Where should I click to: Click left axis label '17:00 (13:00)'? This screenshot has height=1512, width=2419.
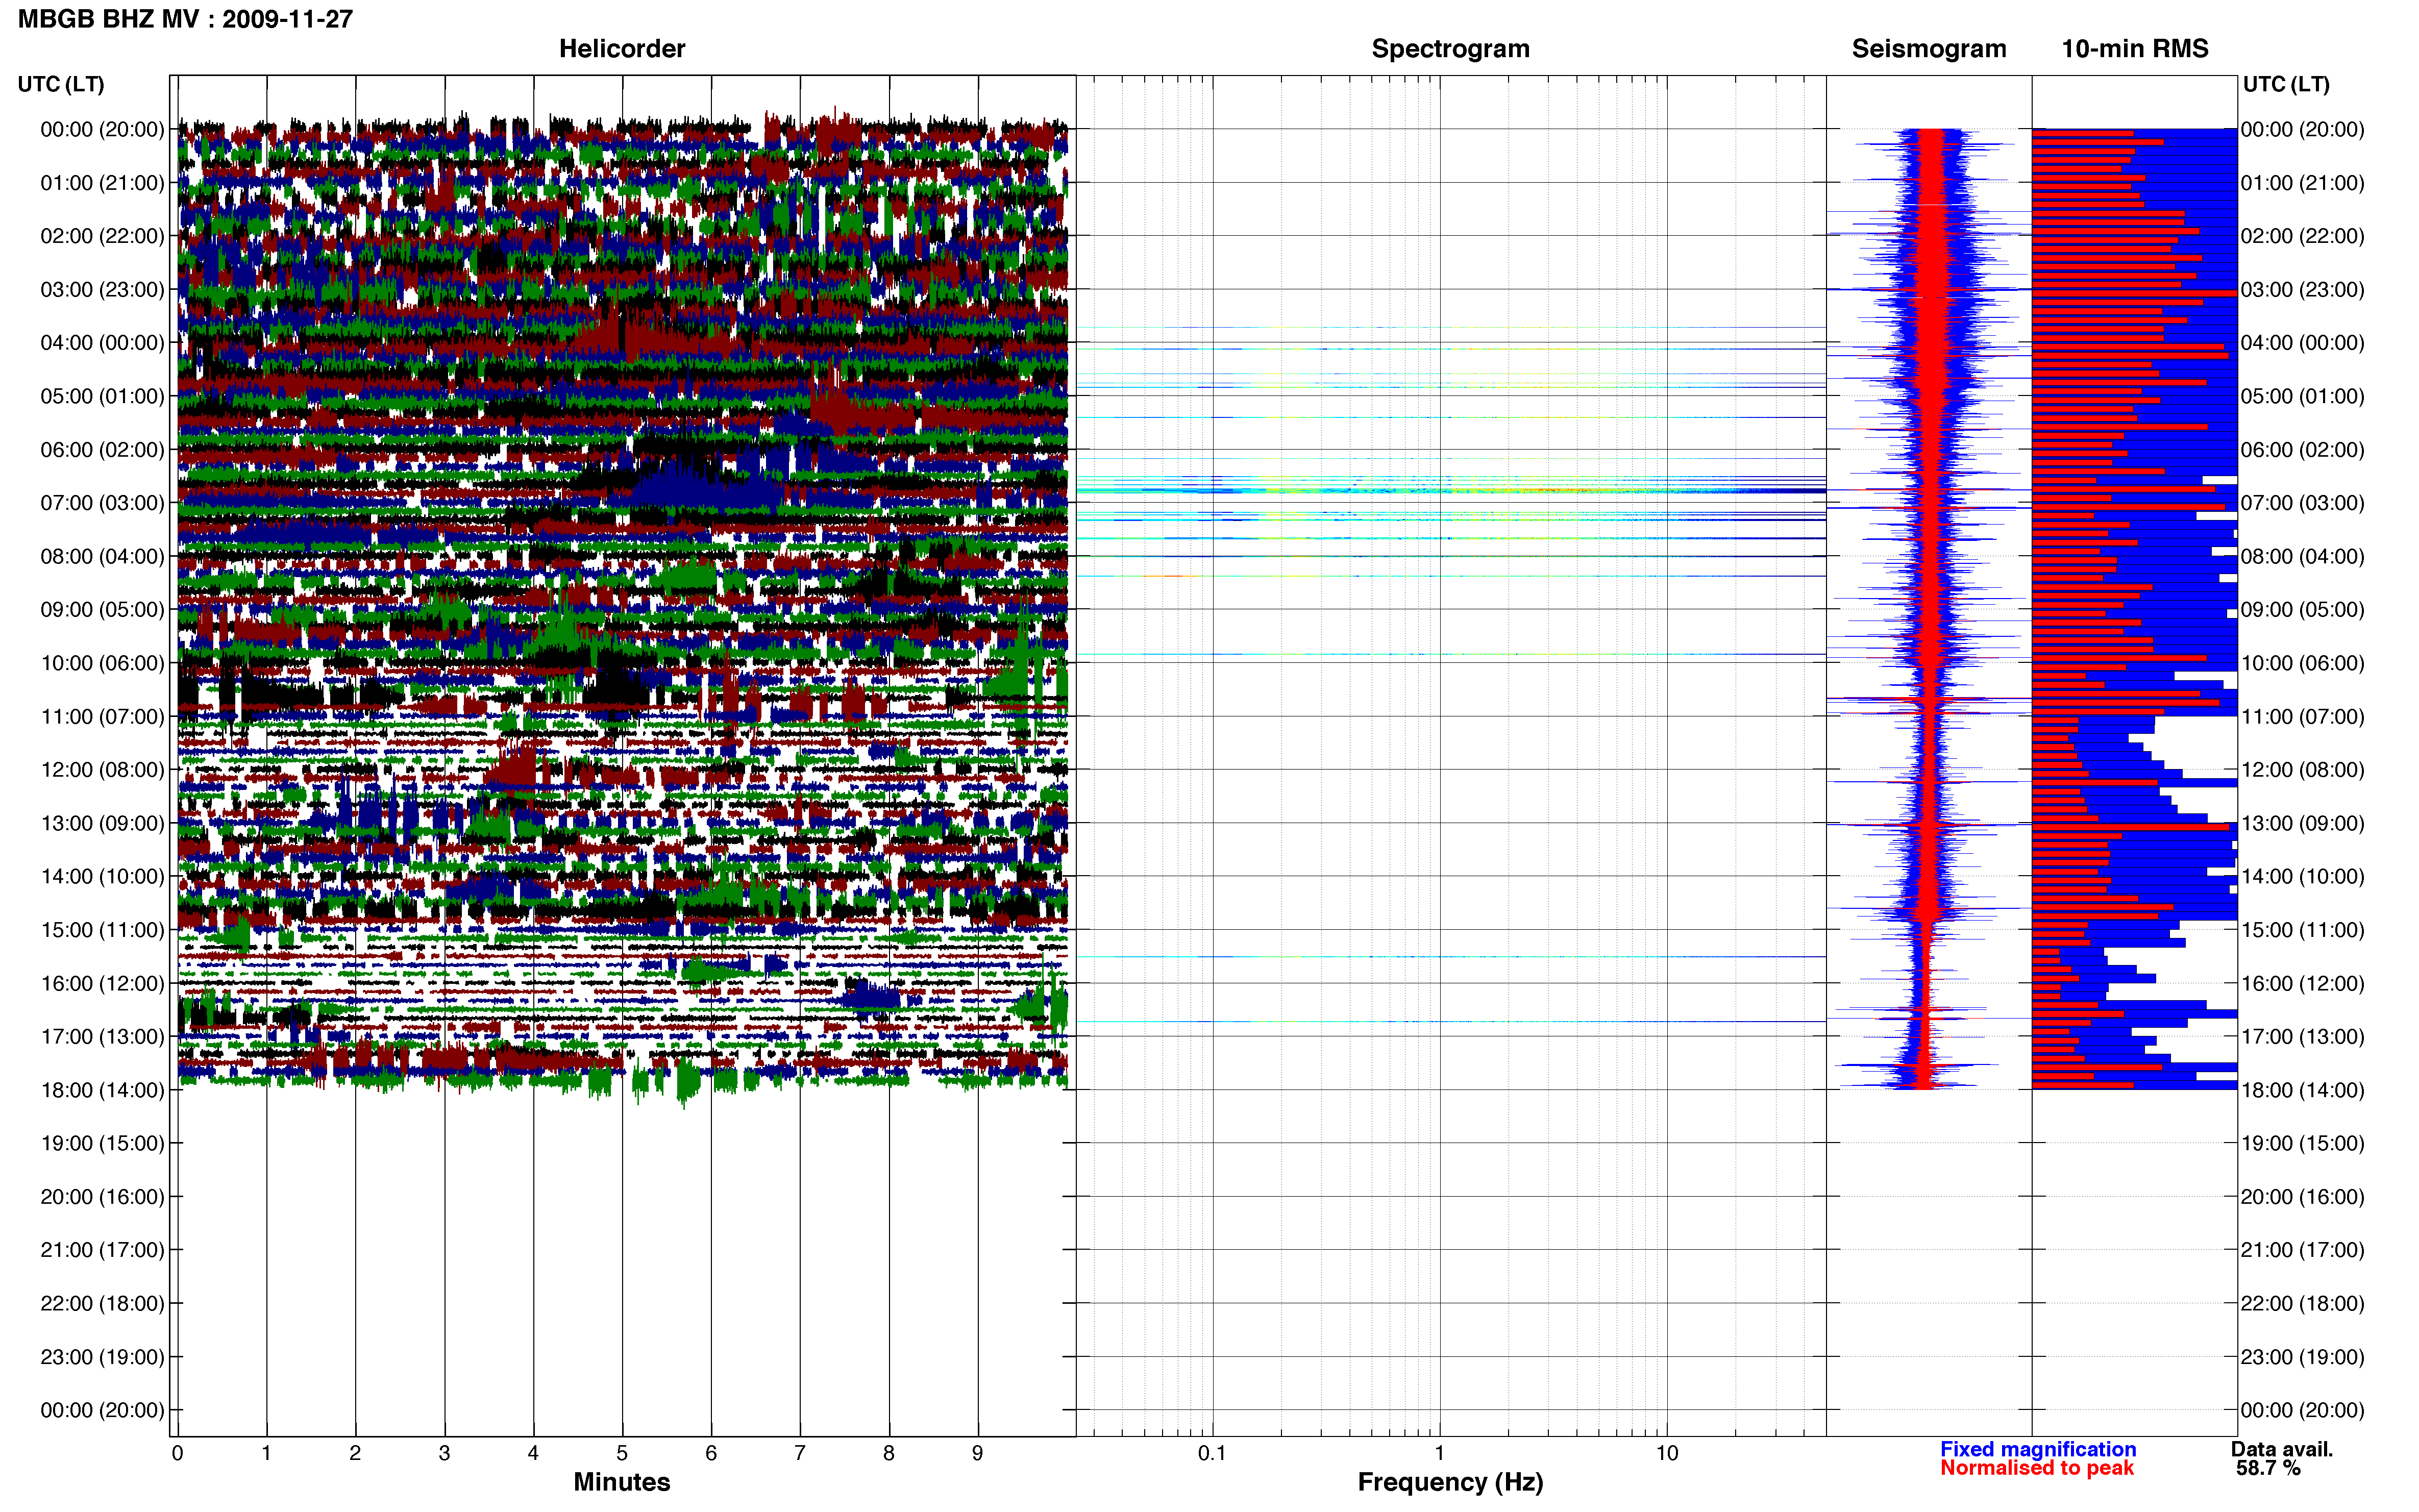click(x=102, y=1037)
